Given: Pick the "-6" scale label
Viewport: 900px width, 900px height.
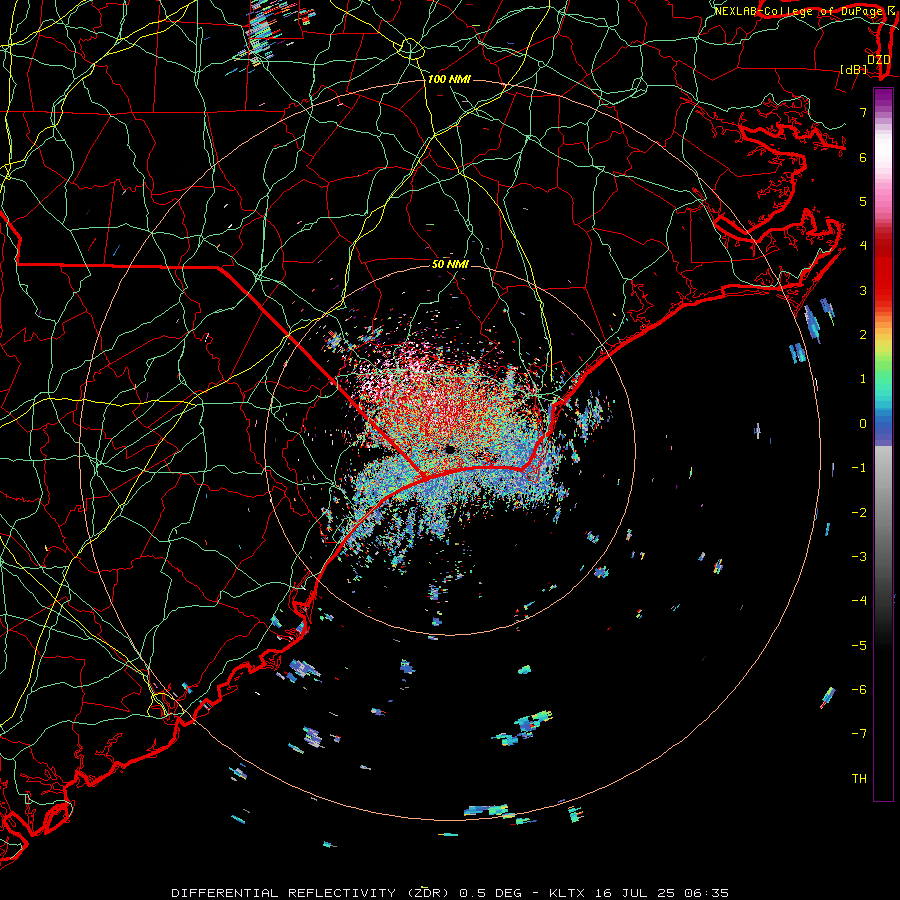Looking at the screenshot, I should [x=859, y=690].
